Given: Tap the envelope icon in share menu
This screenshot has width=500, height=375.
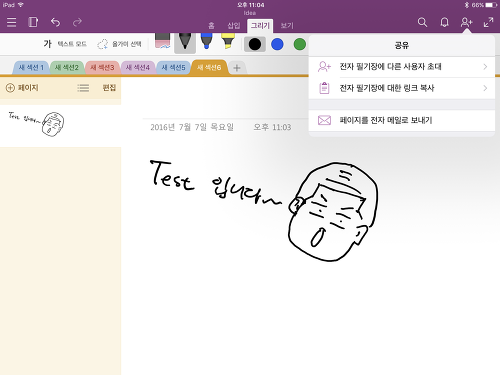Looking at the screenshot, I should (x=324, y=120).
